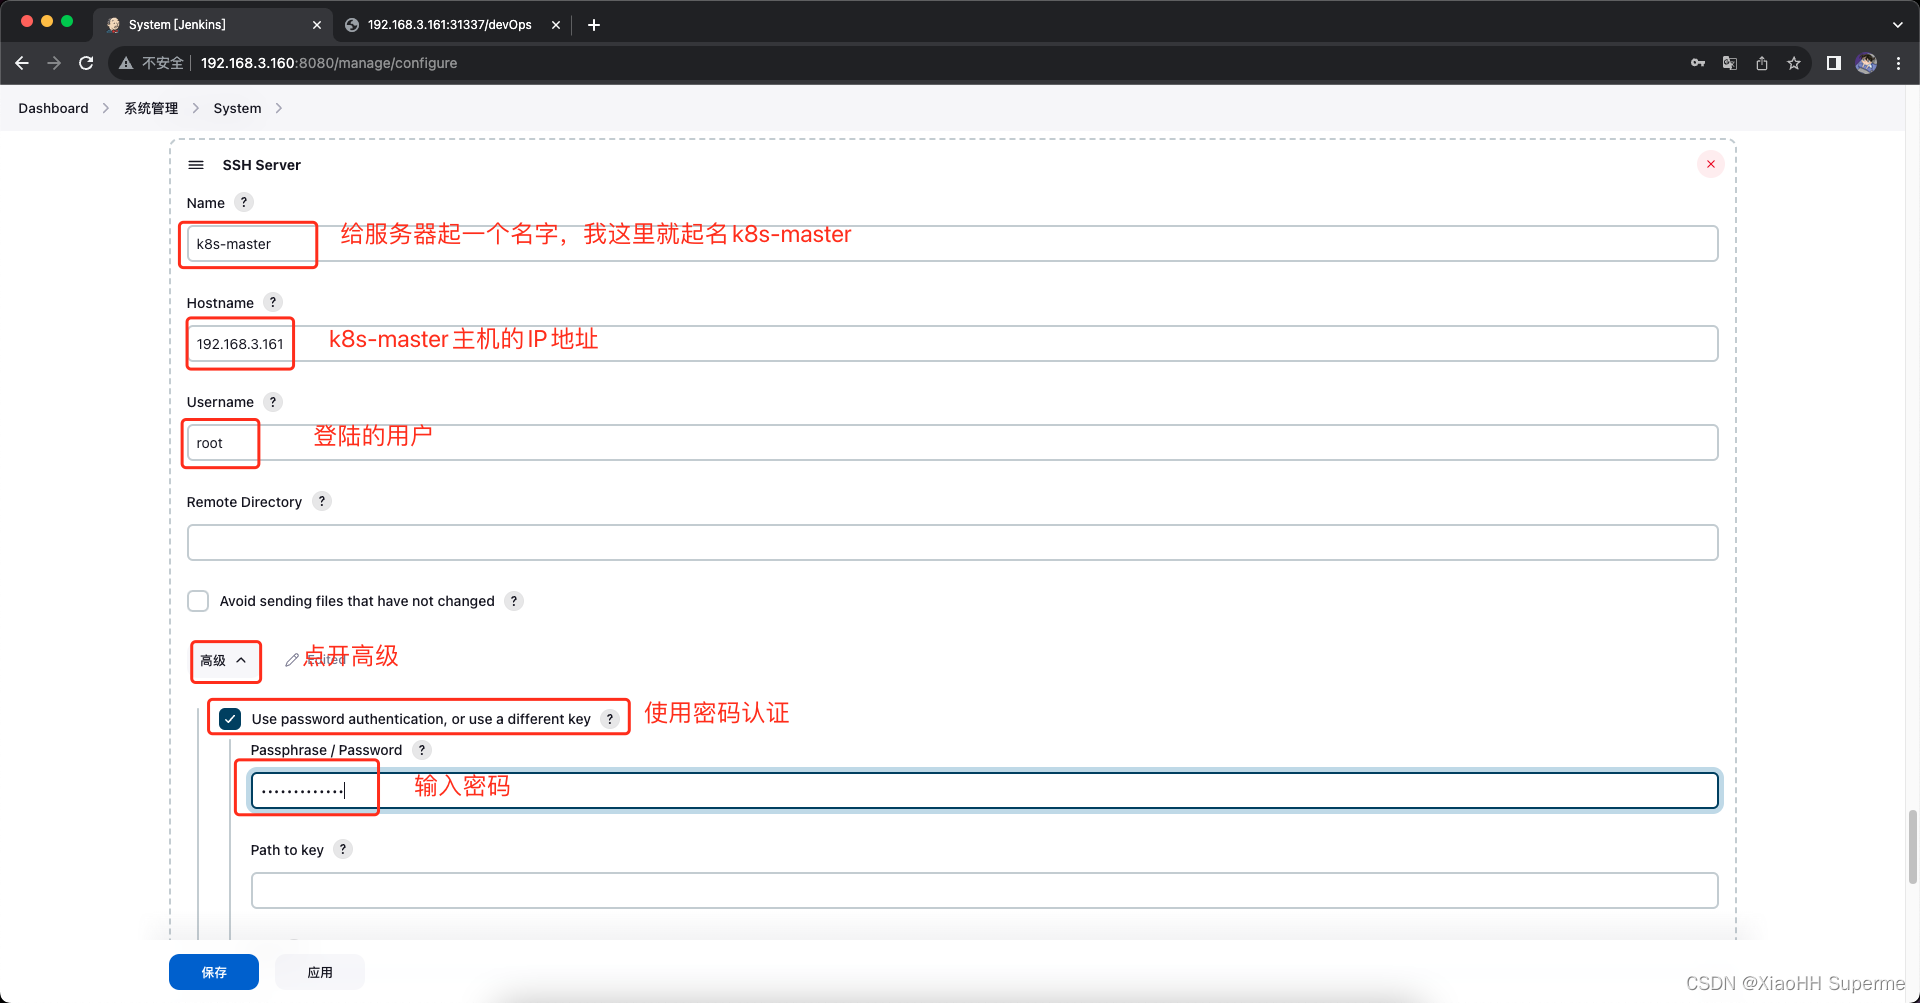Click the page vertical scrollbar thumb

coord(1913,847)
